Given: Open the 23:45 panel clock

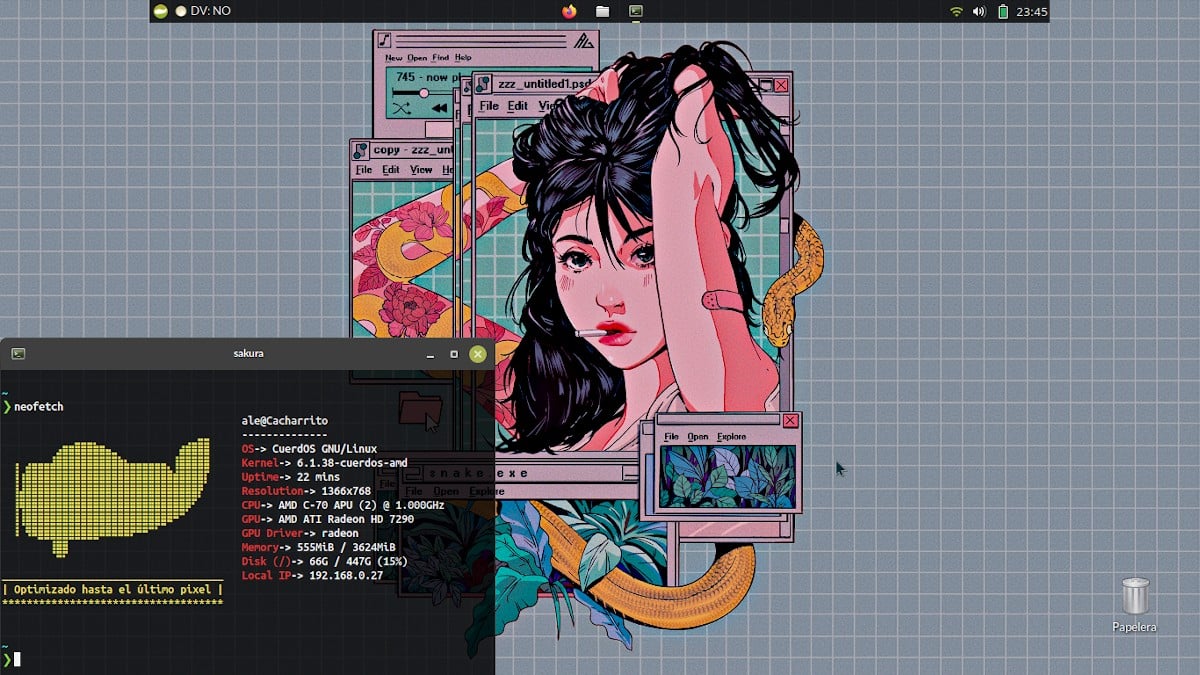Looking at the screenshot, I should 1031,11.
